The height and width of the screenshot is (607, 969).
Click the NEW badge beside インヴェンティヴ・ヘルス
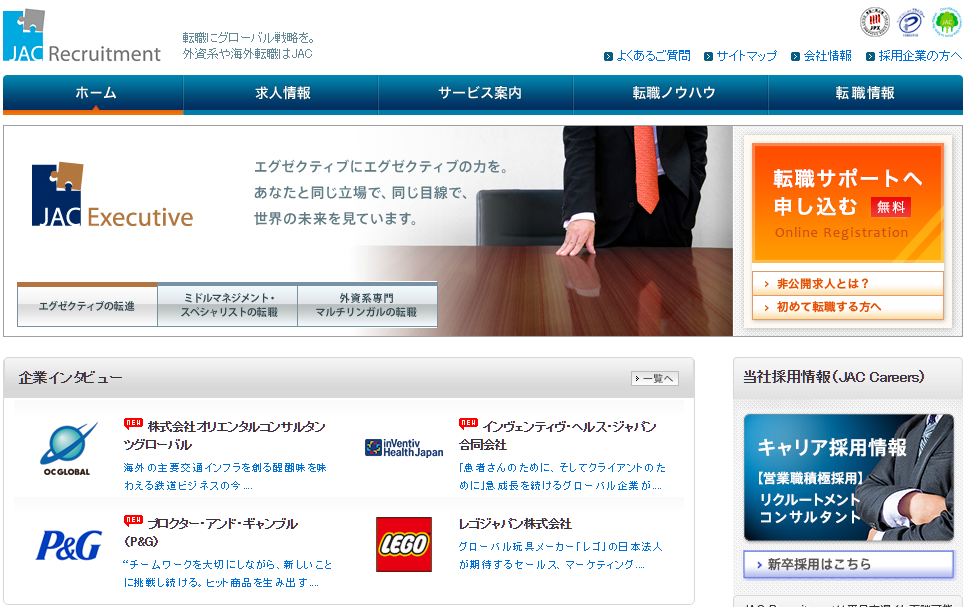coord(468,423)
